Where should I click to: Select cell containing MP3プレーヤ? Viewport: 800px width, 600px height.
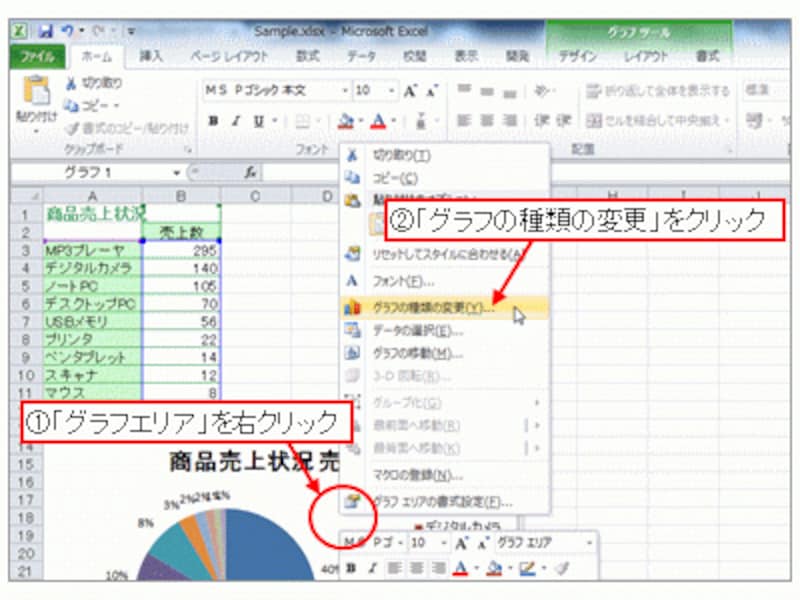[92, 251]
